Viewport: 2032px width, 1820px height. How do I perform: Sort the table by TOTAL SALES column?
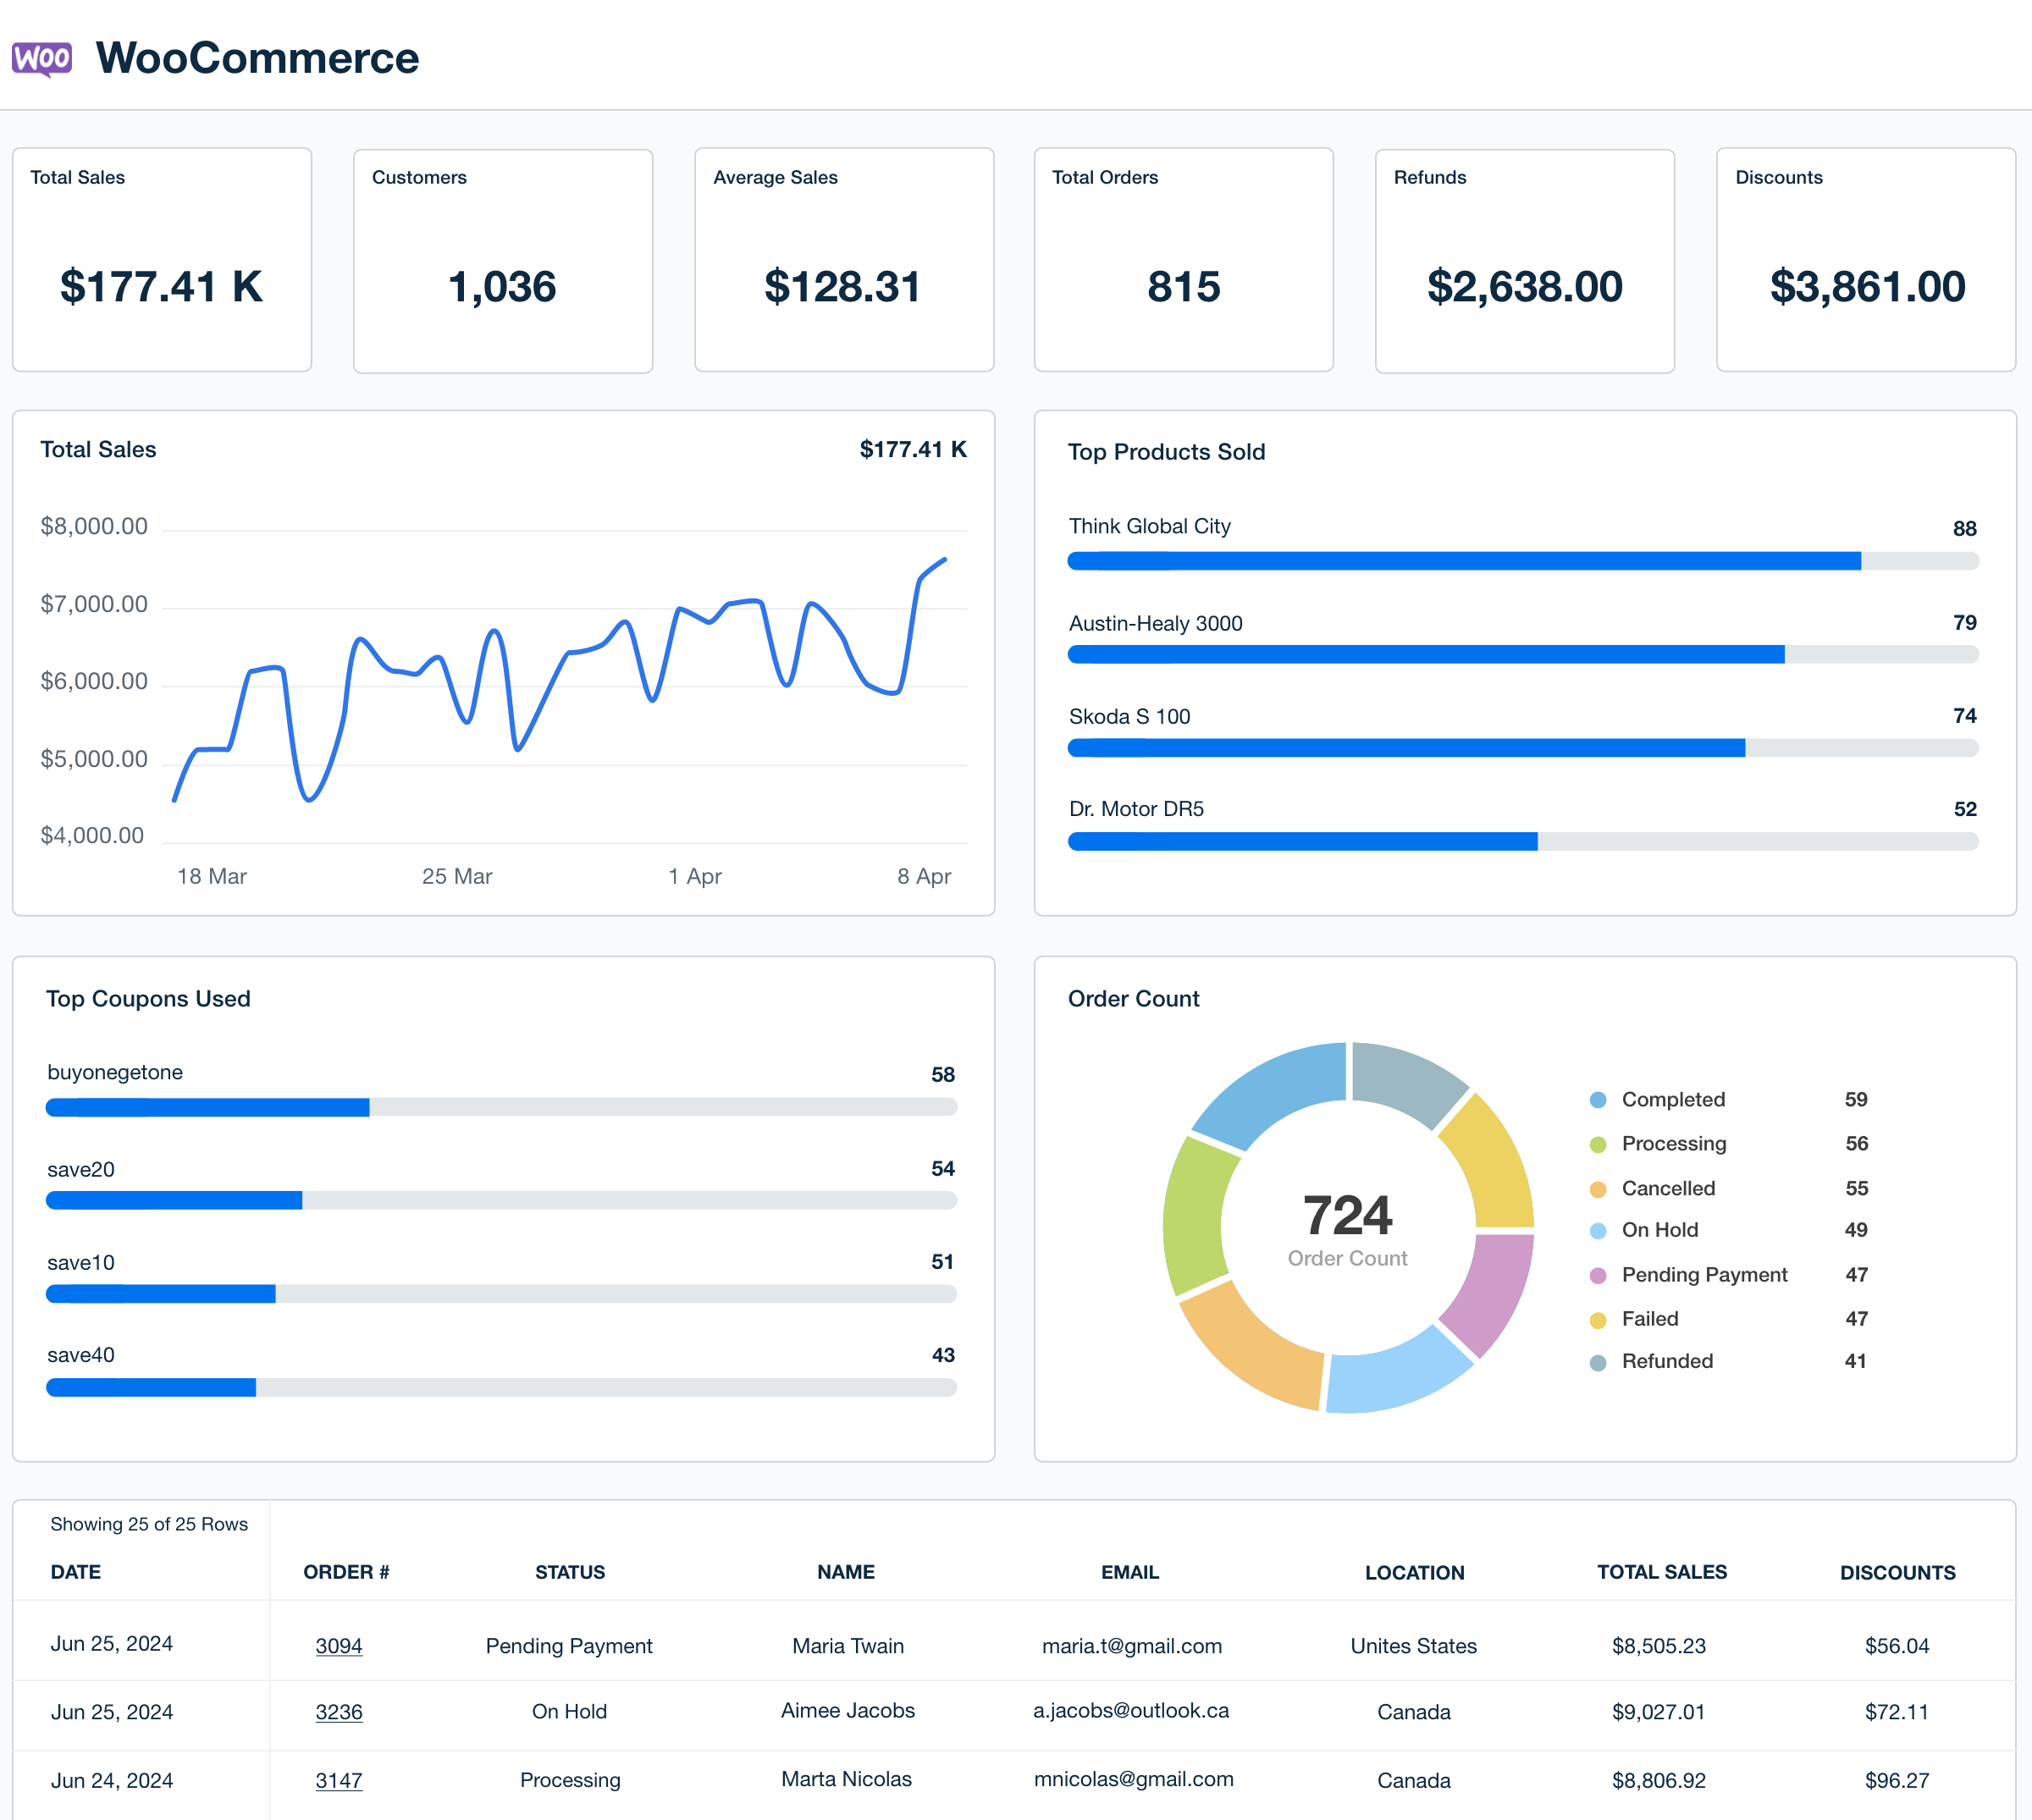tap(1662, 1572)
